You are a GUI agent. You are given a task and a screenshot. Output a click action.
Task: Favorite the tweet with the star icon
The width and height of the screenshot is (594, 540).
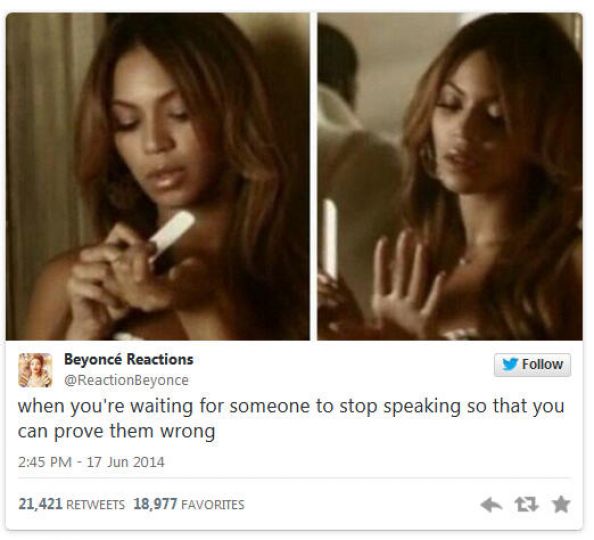[561, 504]
